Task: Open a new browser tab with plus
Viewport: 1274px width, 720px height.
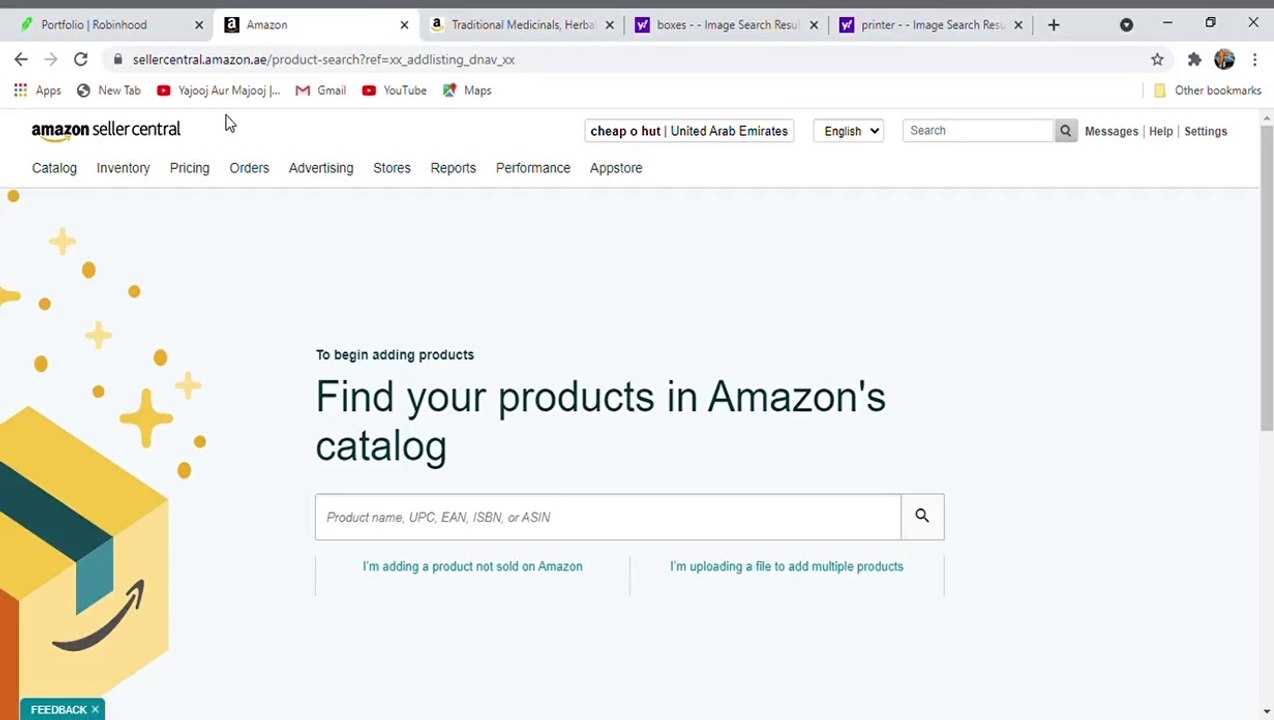Action: coord(1053,25)
